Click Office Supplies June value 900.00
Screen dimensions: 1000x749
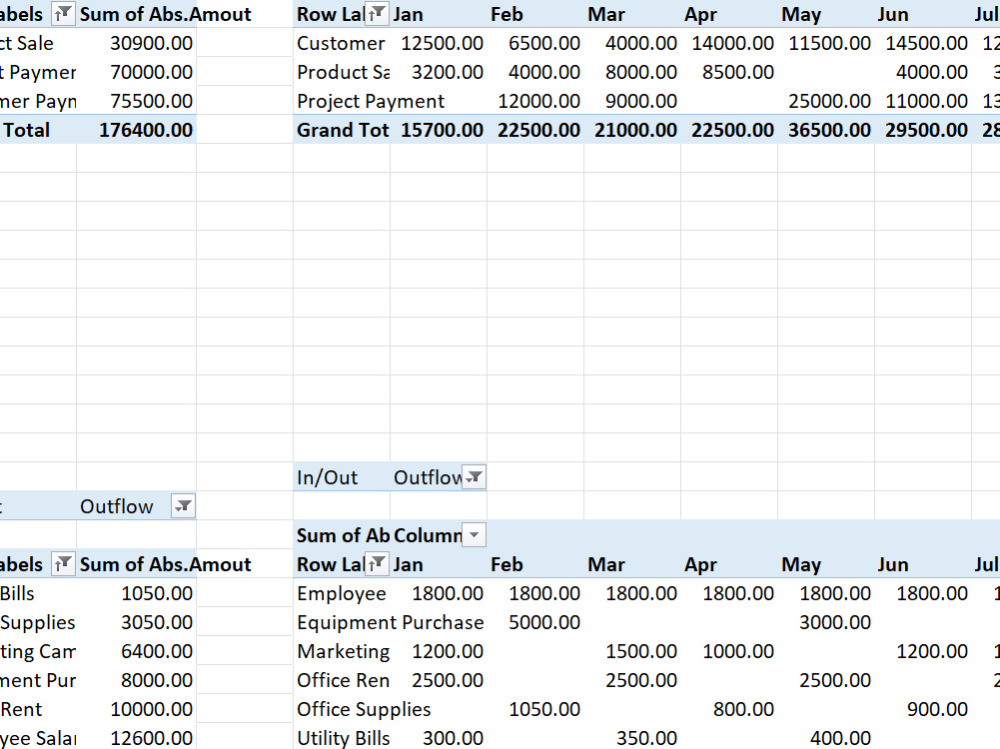pos(923,709)
